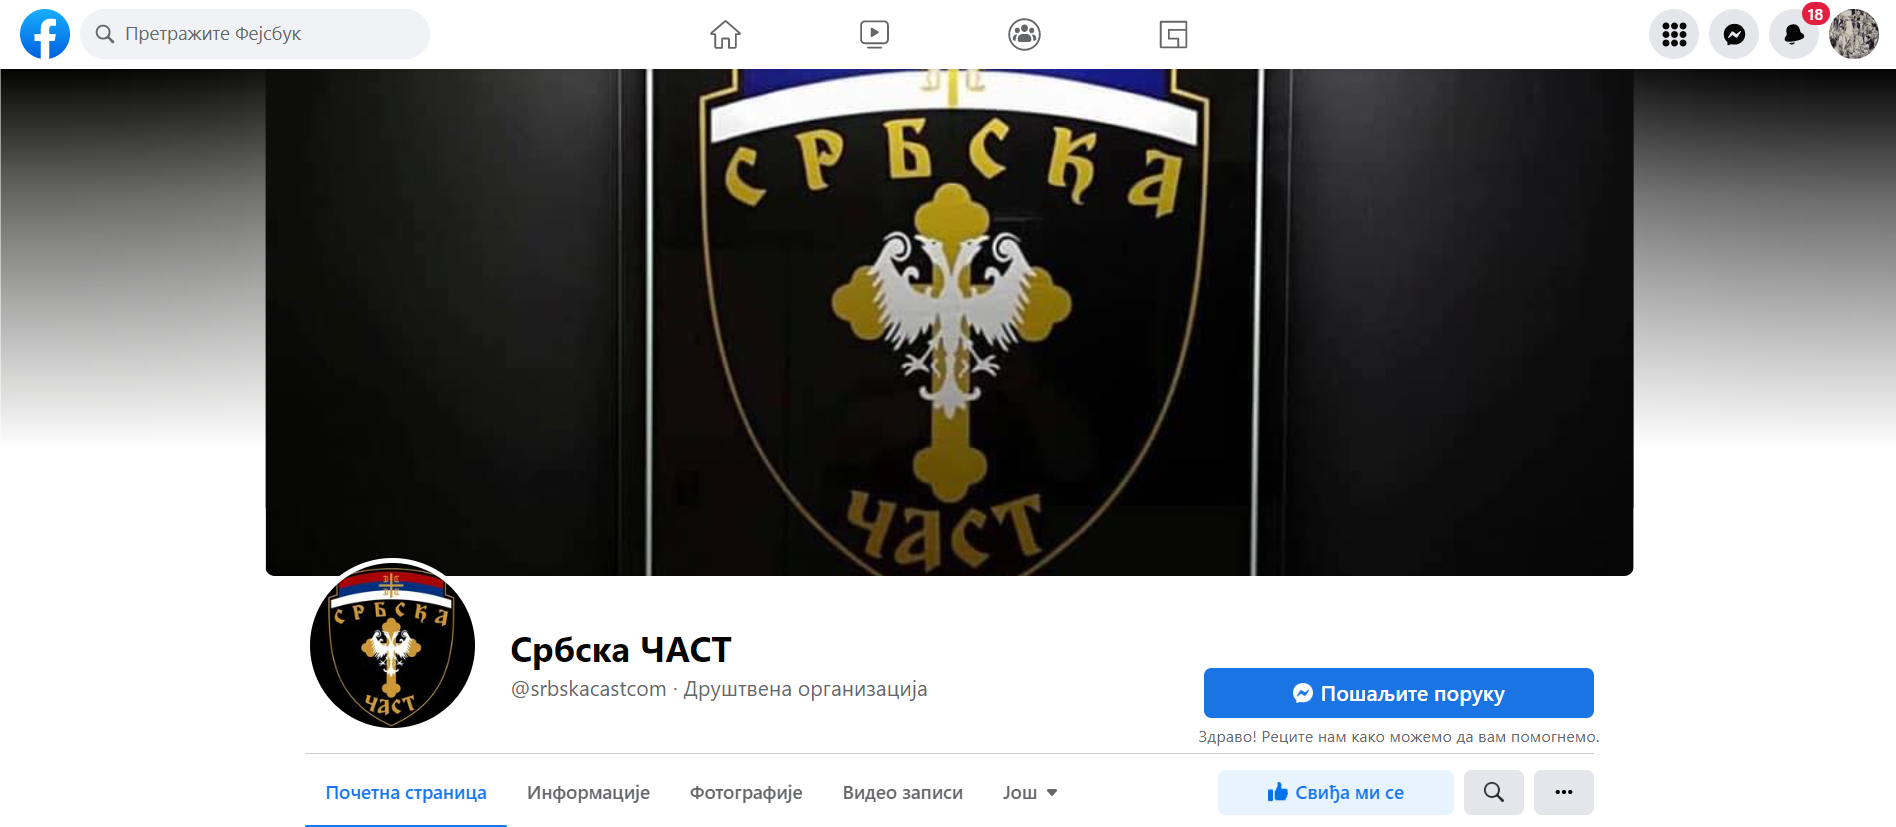The height and width of the screenshot is (827, 1896).
Task: Open the Watch video icon
Action: 874,35
